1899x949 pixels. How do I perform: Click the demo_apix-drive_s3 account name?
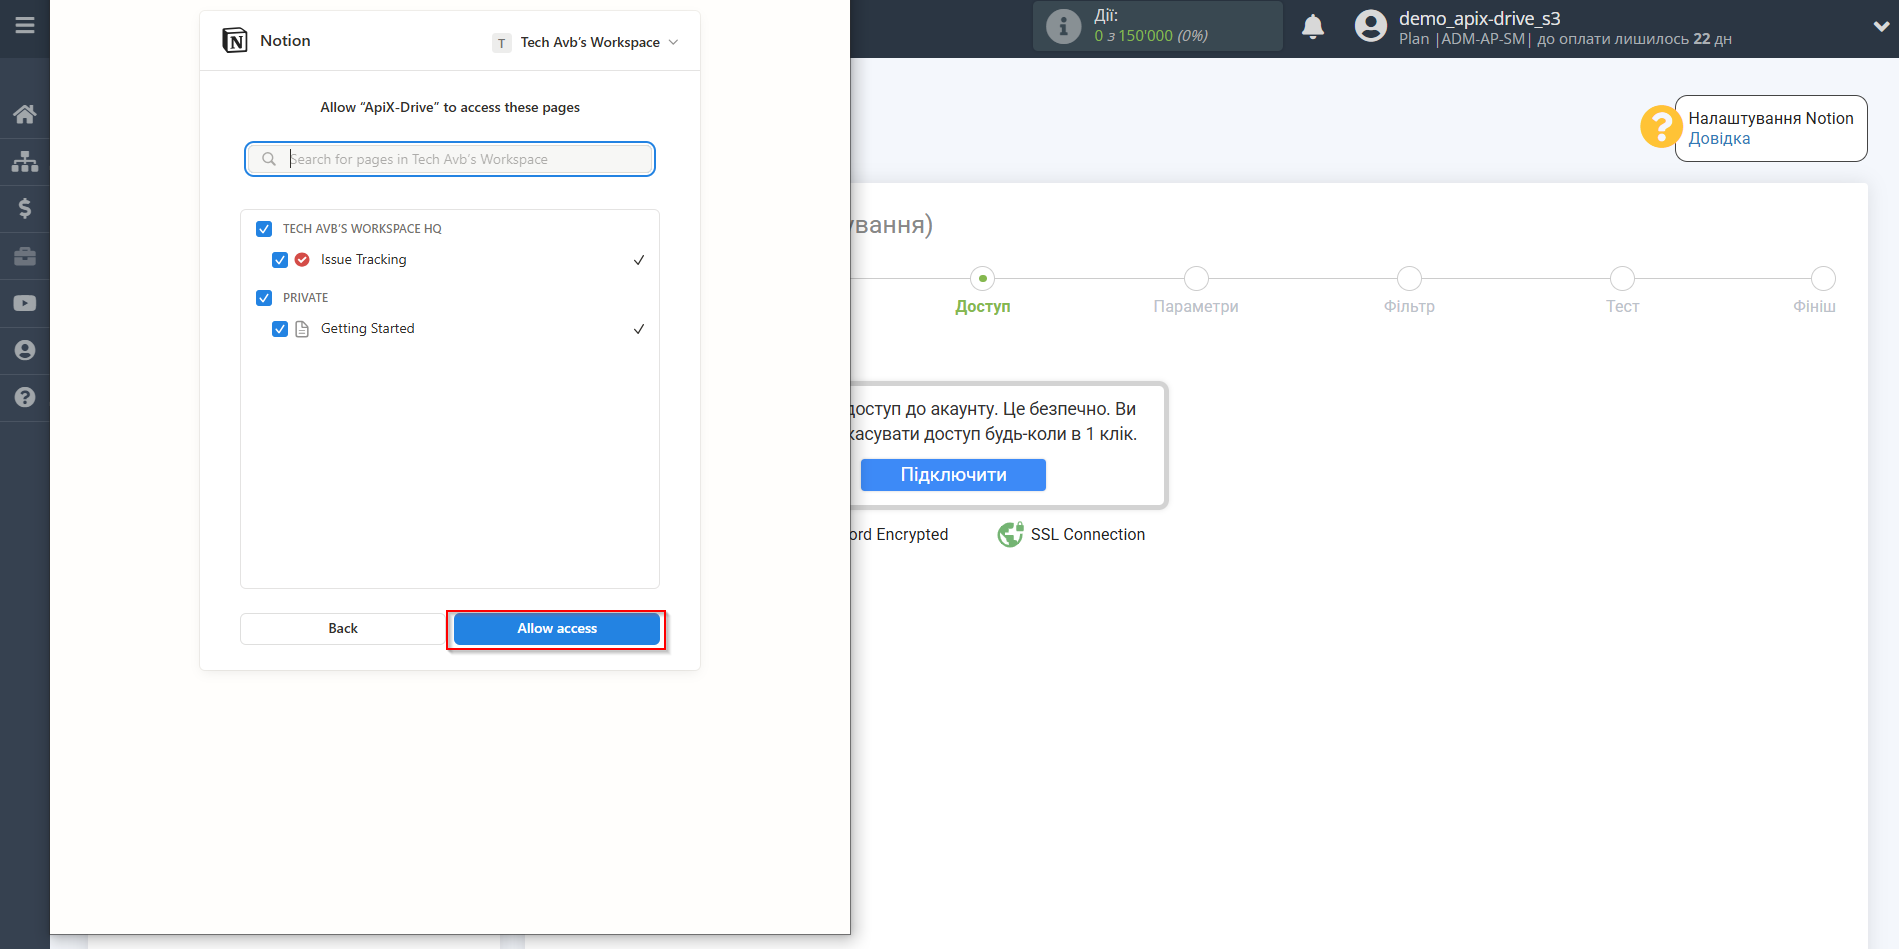1479,18
